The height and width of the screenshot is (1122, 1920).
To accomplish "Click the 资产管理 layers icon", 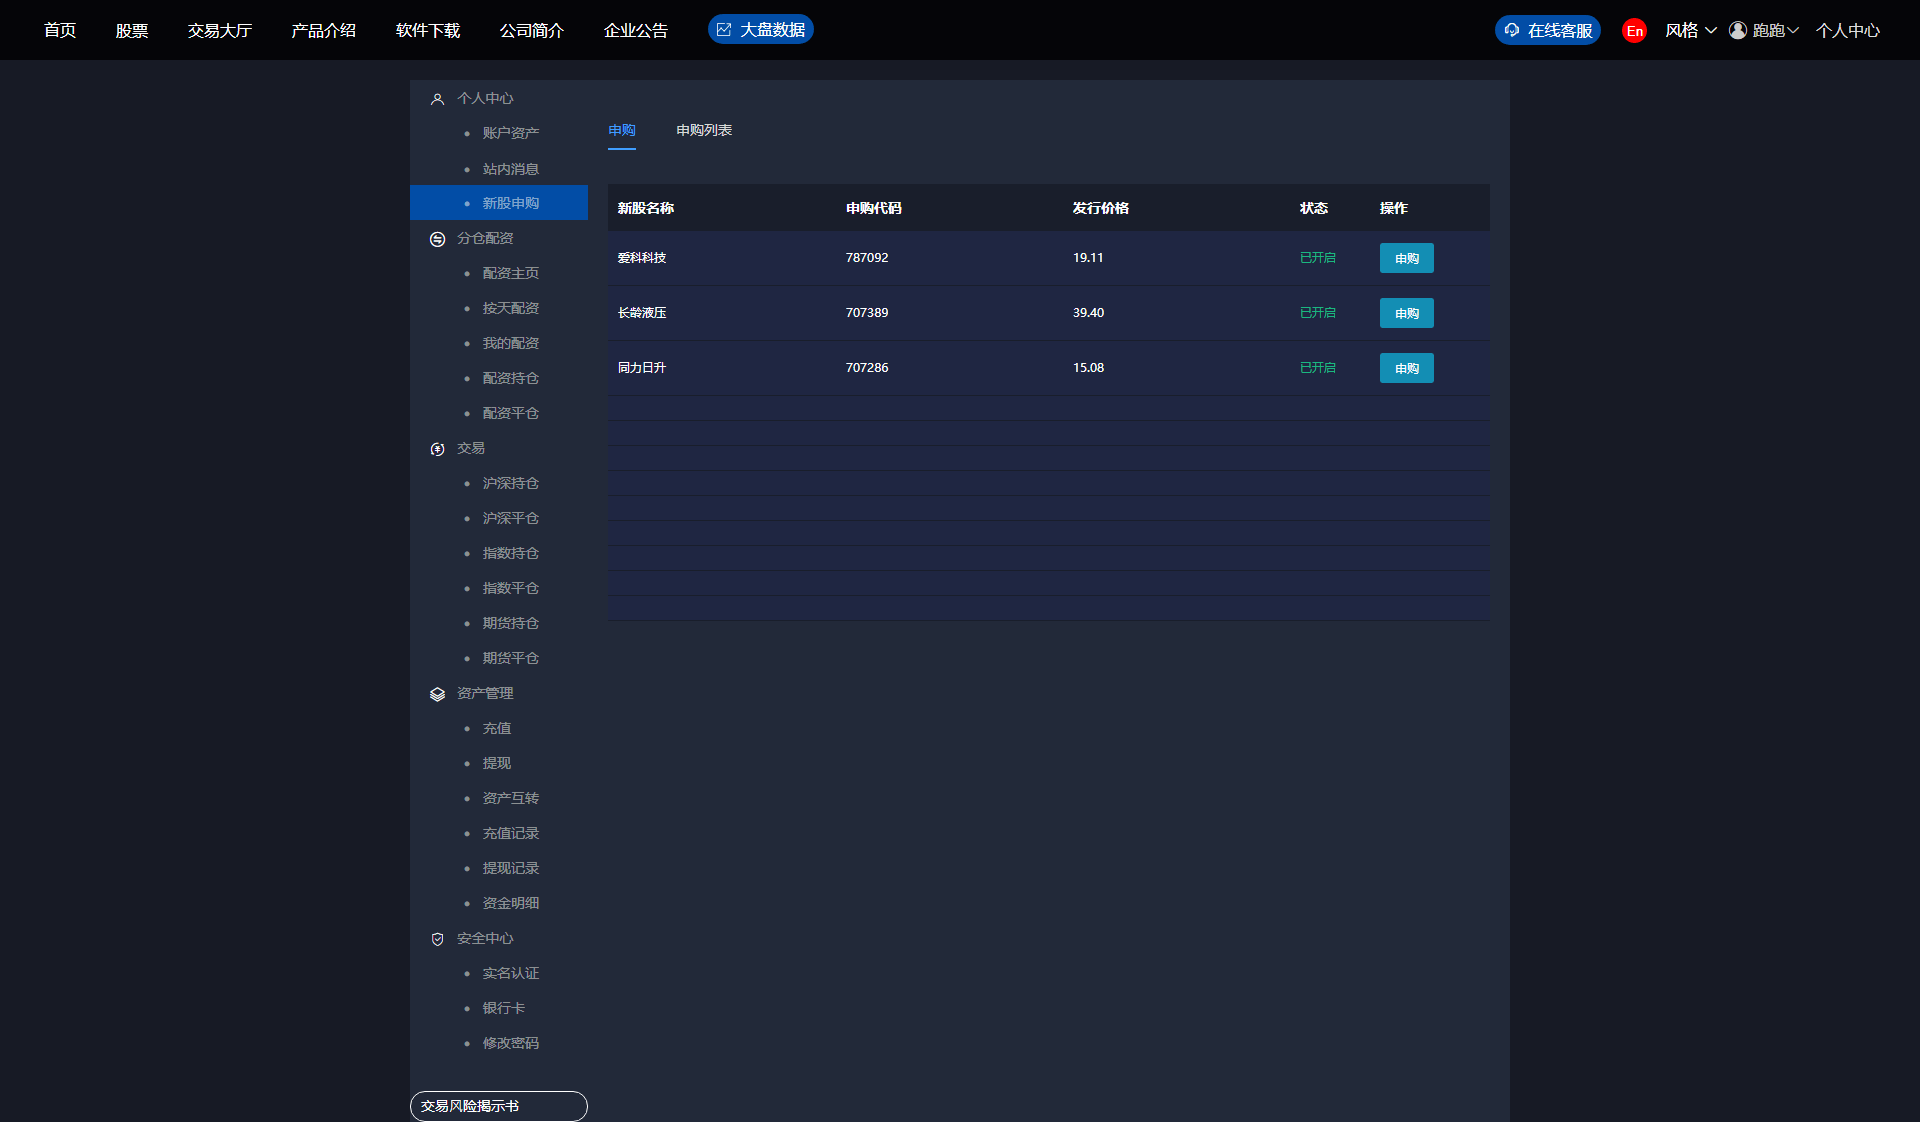I will point(437,694).
